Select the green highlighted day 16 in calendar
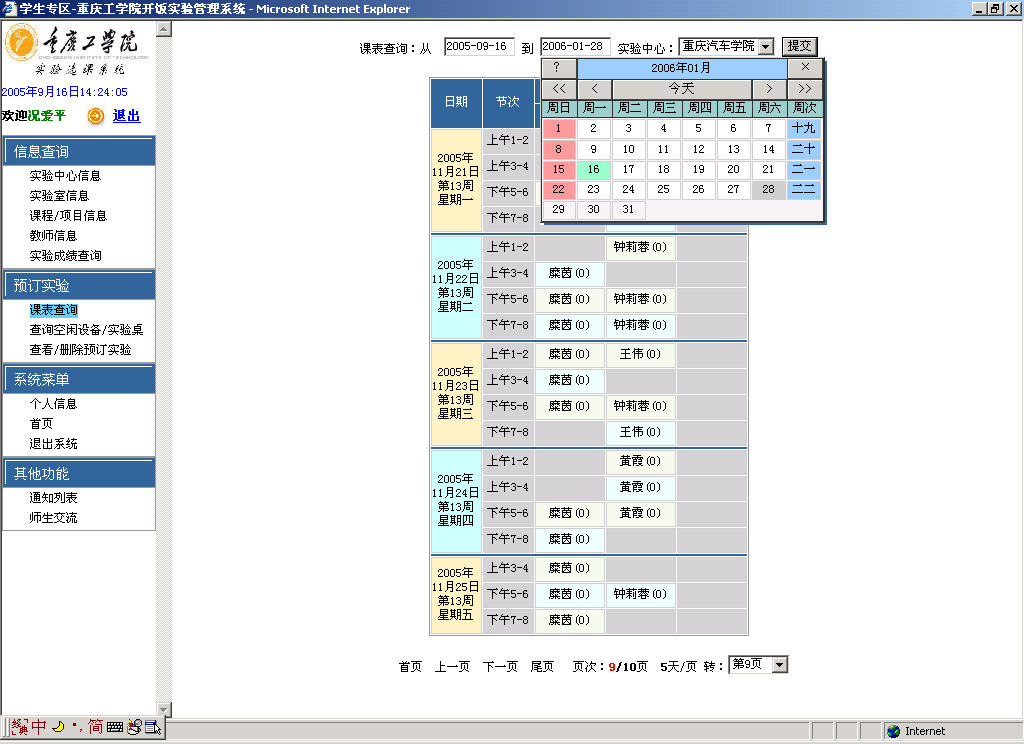This screenshot has height=744, width=1024. [593, 170]
